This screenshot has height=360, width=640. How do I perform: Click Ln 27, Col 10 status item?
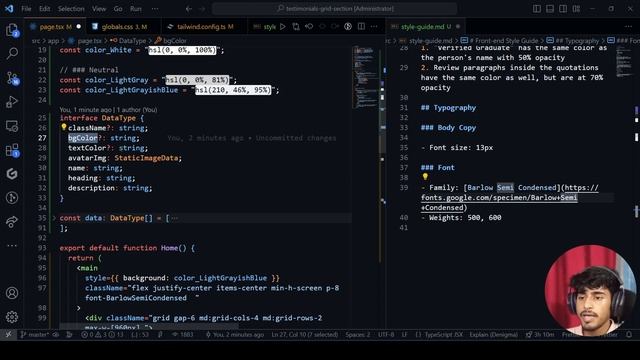click(x=304, y=334)
